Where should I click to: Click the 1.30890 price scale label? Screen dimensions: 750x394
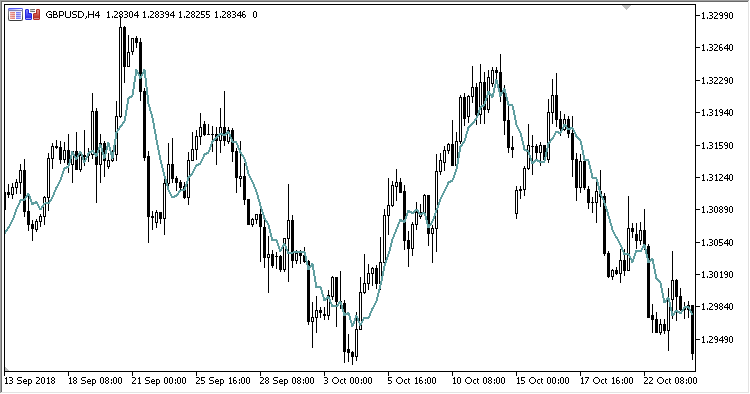717,210
